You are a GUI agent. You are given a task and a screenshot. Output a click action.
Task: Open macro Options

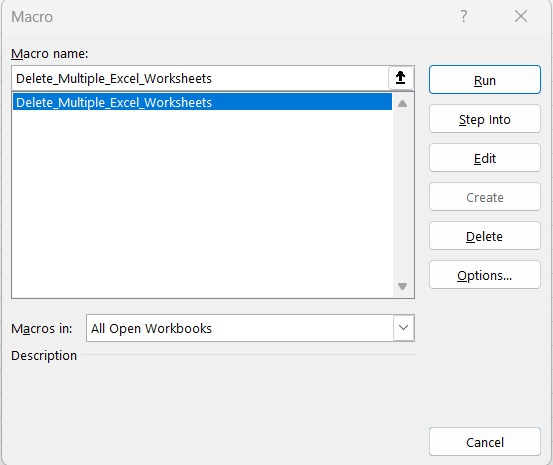tap(485, 275)
